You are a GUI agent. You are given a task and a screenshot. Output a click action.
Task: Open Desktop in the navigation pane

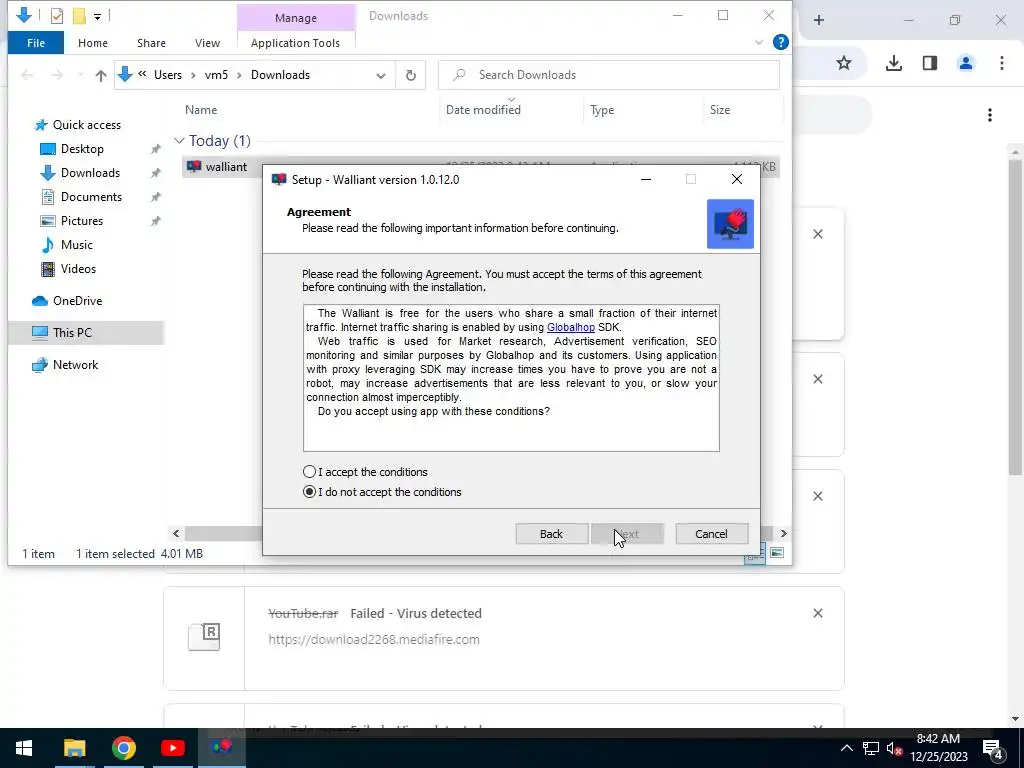[82, 149]
